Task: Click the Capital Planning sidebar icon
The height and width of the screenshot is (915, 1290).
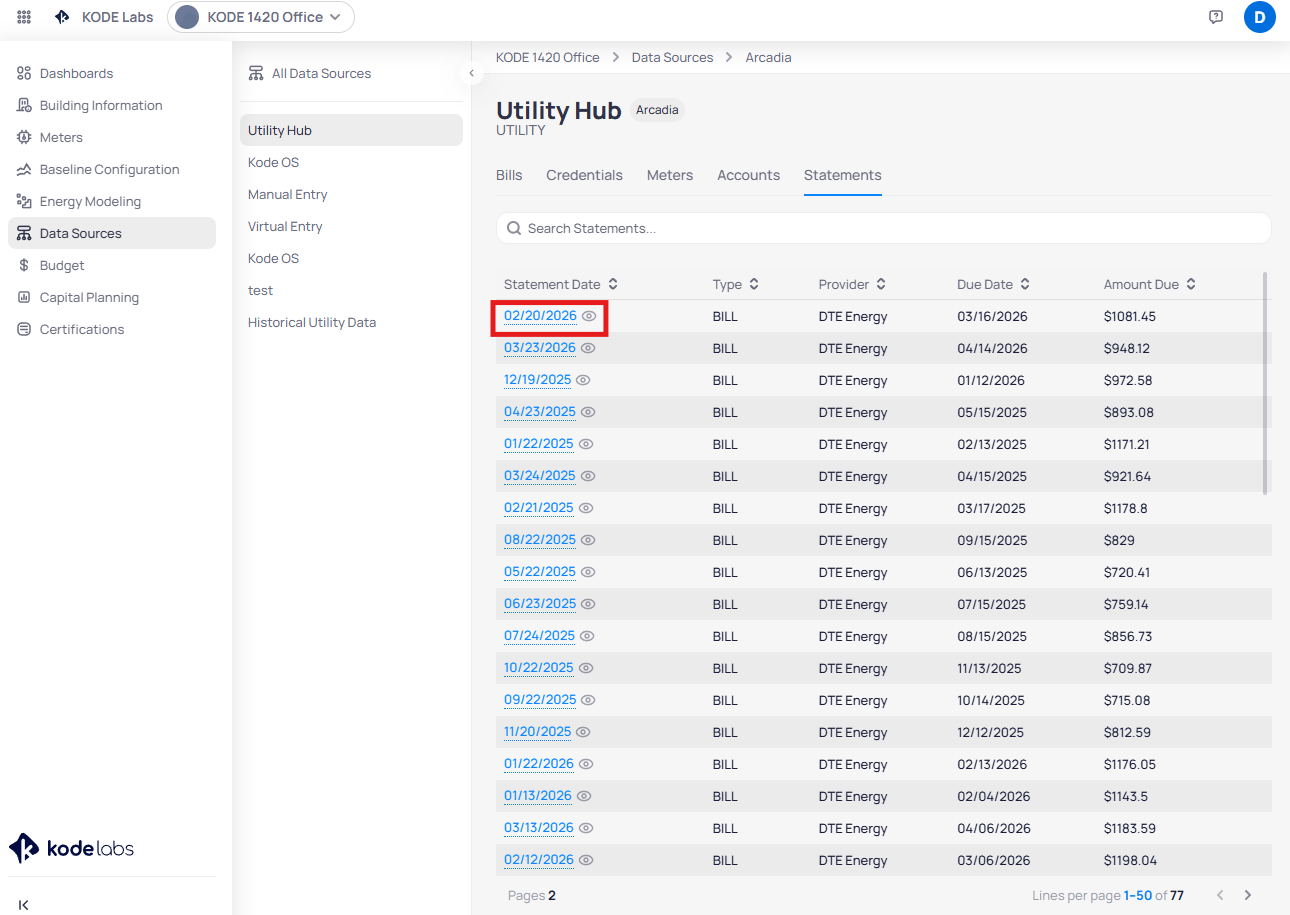Action: click(x=24, y=297)
